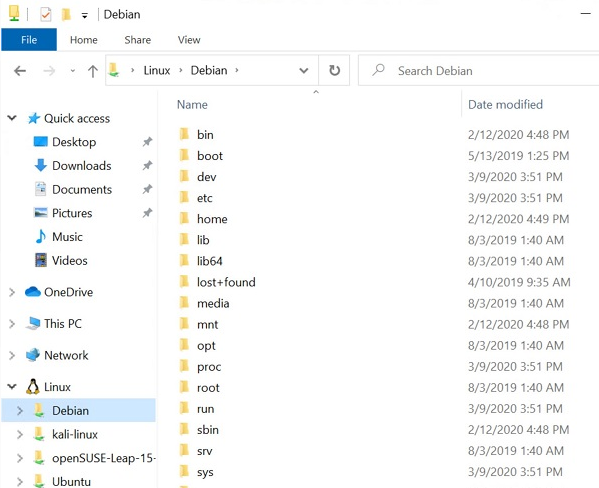Select the home folder icon

[x=184, y=218]
